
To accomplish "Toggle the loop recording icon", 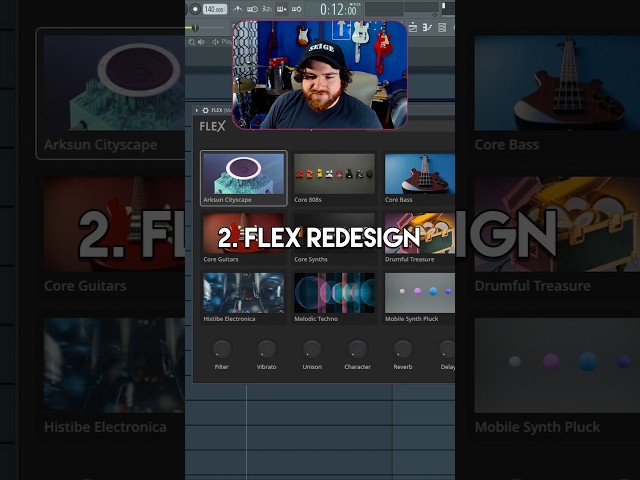I will coord(297,9).
